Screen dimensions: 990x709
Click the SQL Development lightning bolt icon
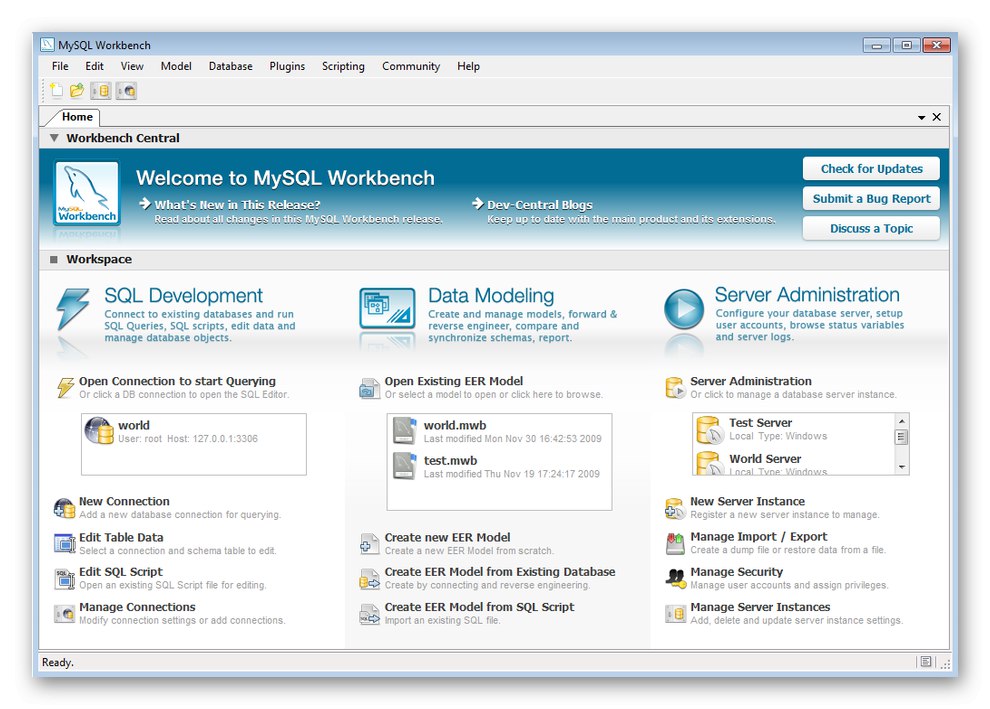tap(73, 308)
